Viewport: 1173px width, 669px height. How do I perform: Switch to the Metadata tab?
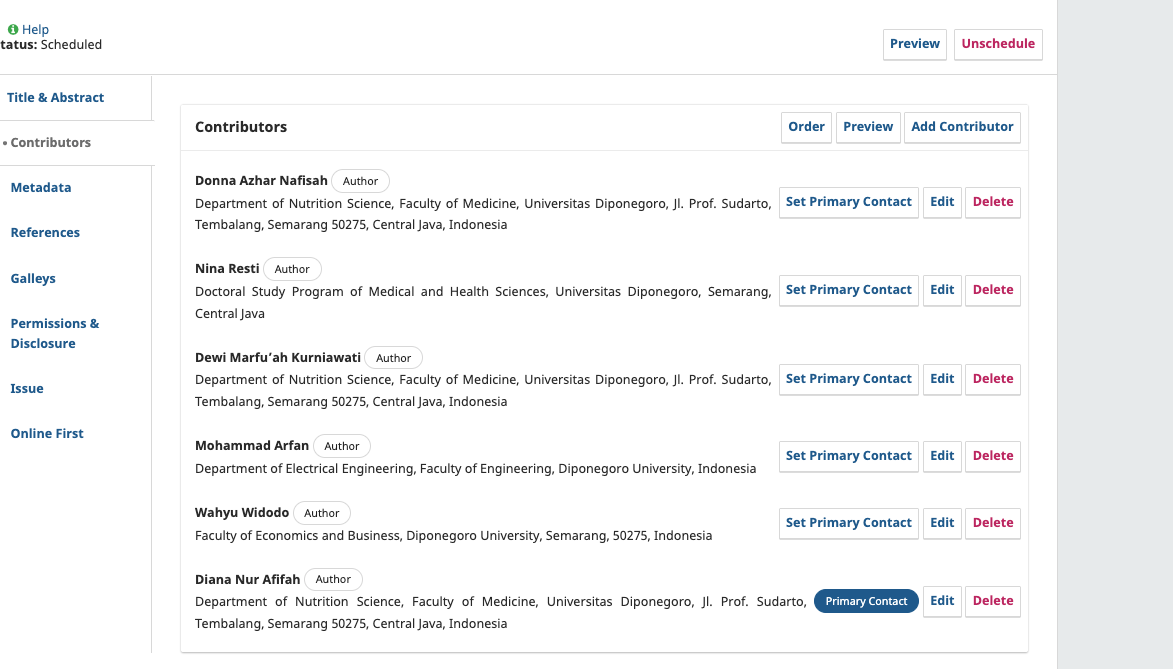(41, 188)
